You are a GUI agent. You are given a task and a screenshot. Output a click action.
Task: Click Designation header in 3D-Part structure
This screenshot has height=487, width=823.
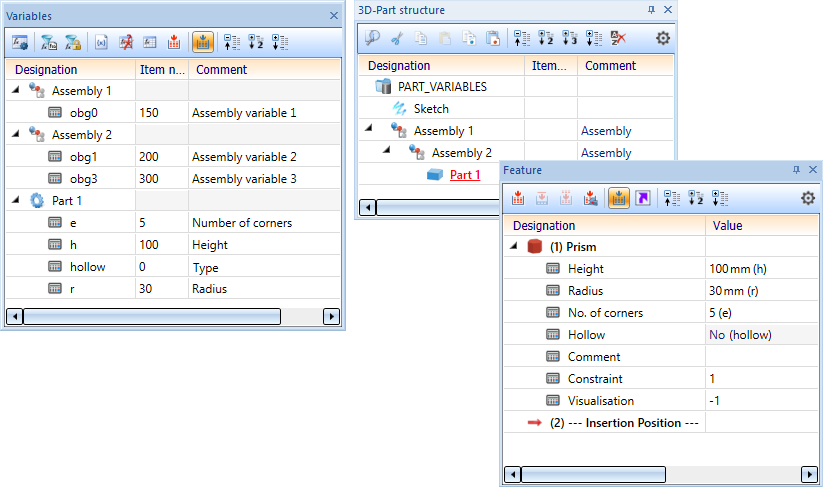click(x=441, y=66)
